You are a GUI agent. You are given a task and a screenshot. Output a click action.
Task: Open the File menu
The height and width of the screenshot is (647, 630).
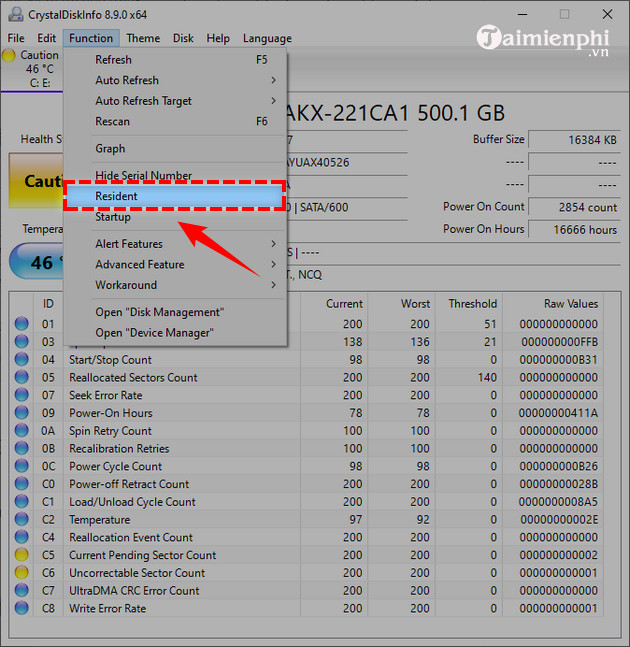point(16,38)
